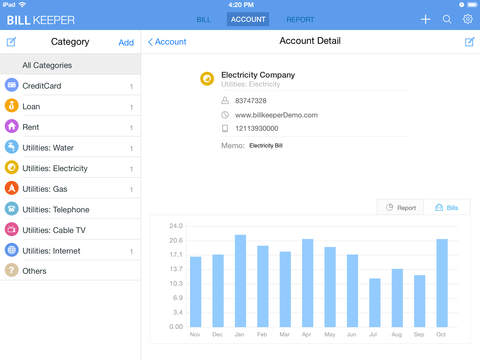The height and width of the screenshot is (360, 480).
Task: Open the Others category
Action: (x=70, y=271)
